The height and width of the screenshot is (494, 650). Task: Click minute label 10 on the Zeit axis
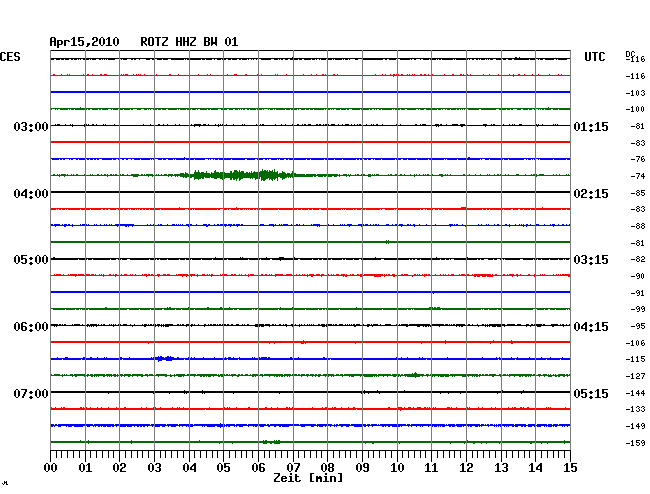click(397, 468)
